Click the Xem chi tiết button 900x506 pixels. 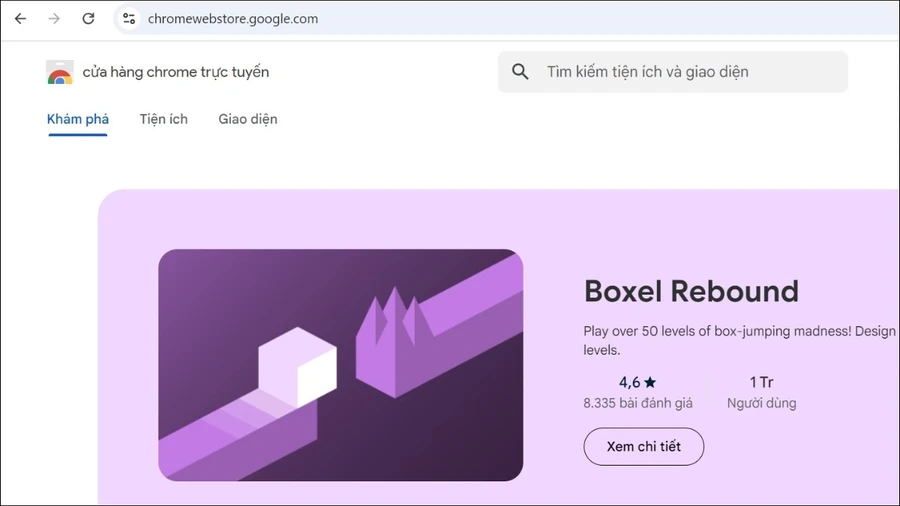coord(644,446)
